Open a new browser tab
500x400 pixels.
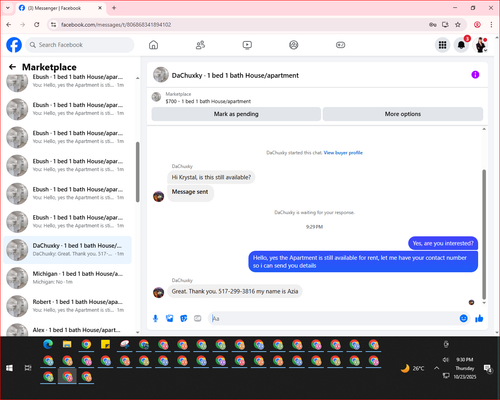tap(114, 8)
